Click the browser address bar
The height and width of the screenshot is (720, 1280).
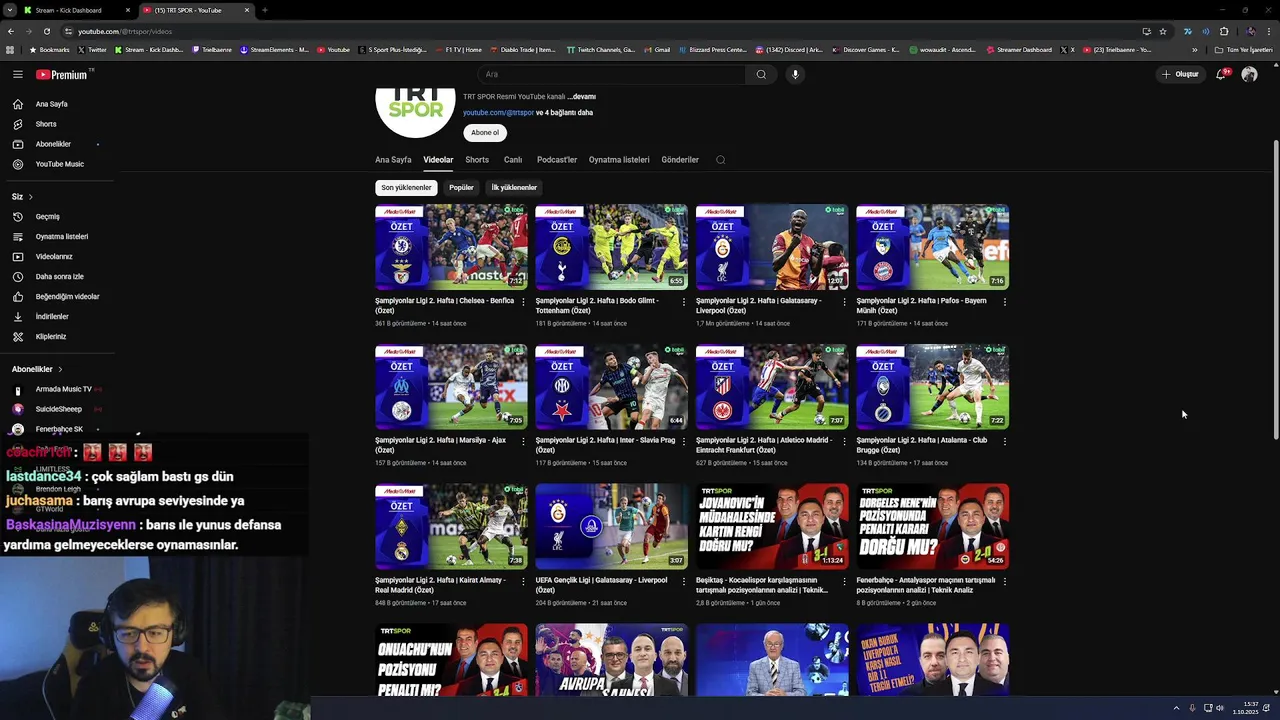[x=600, y=31]
